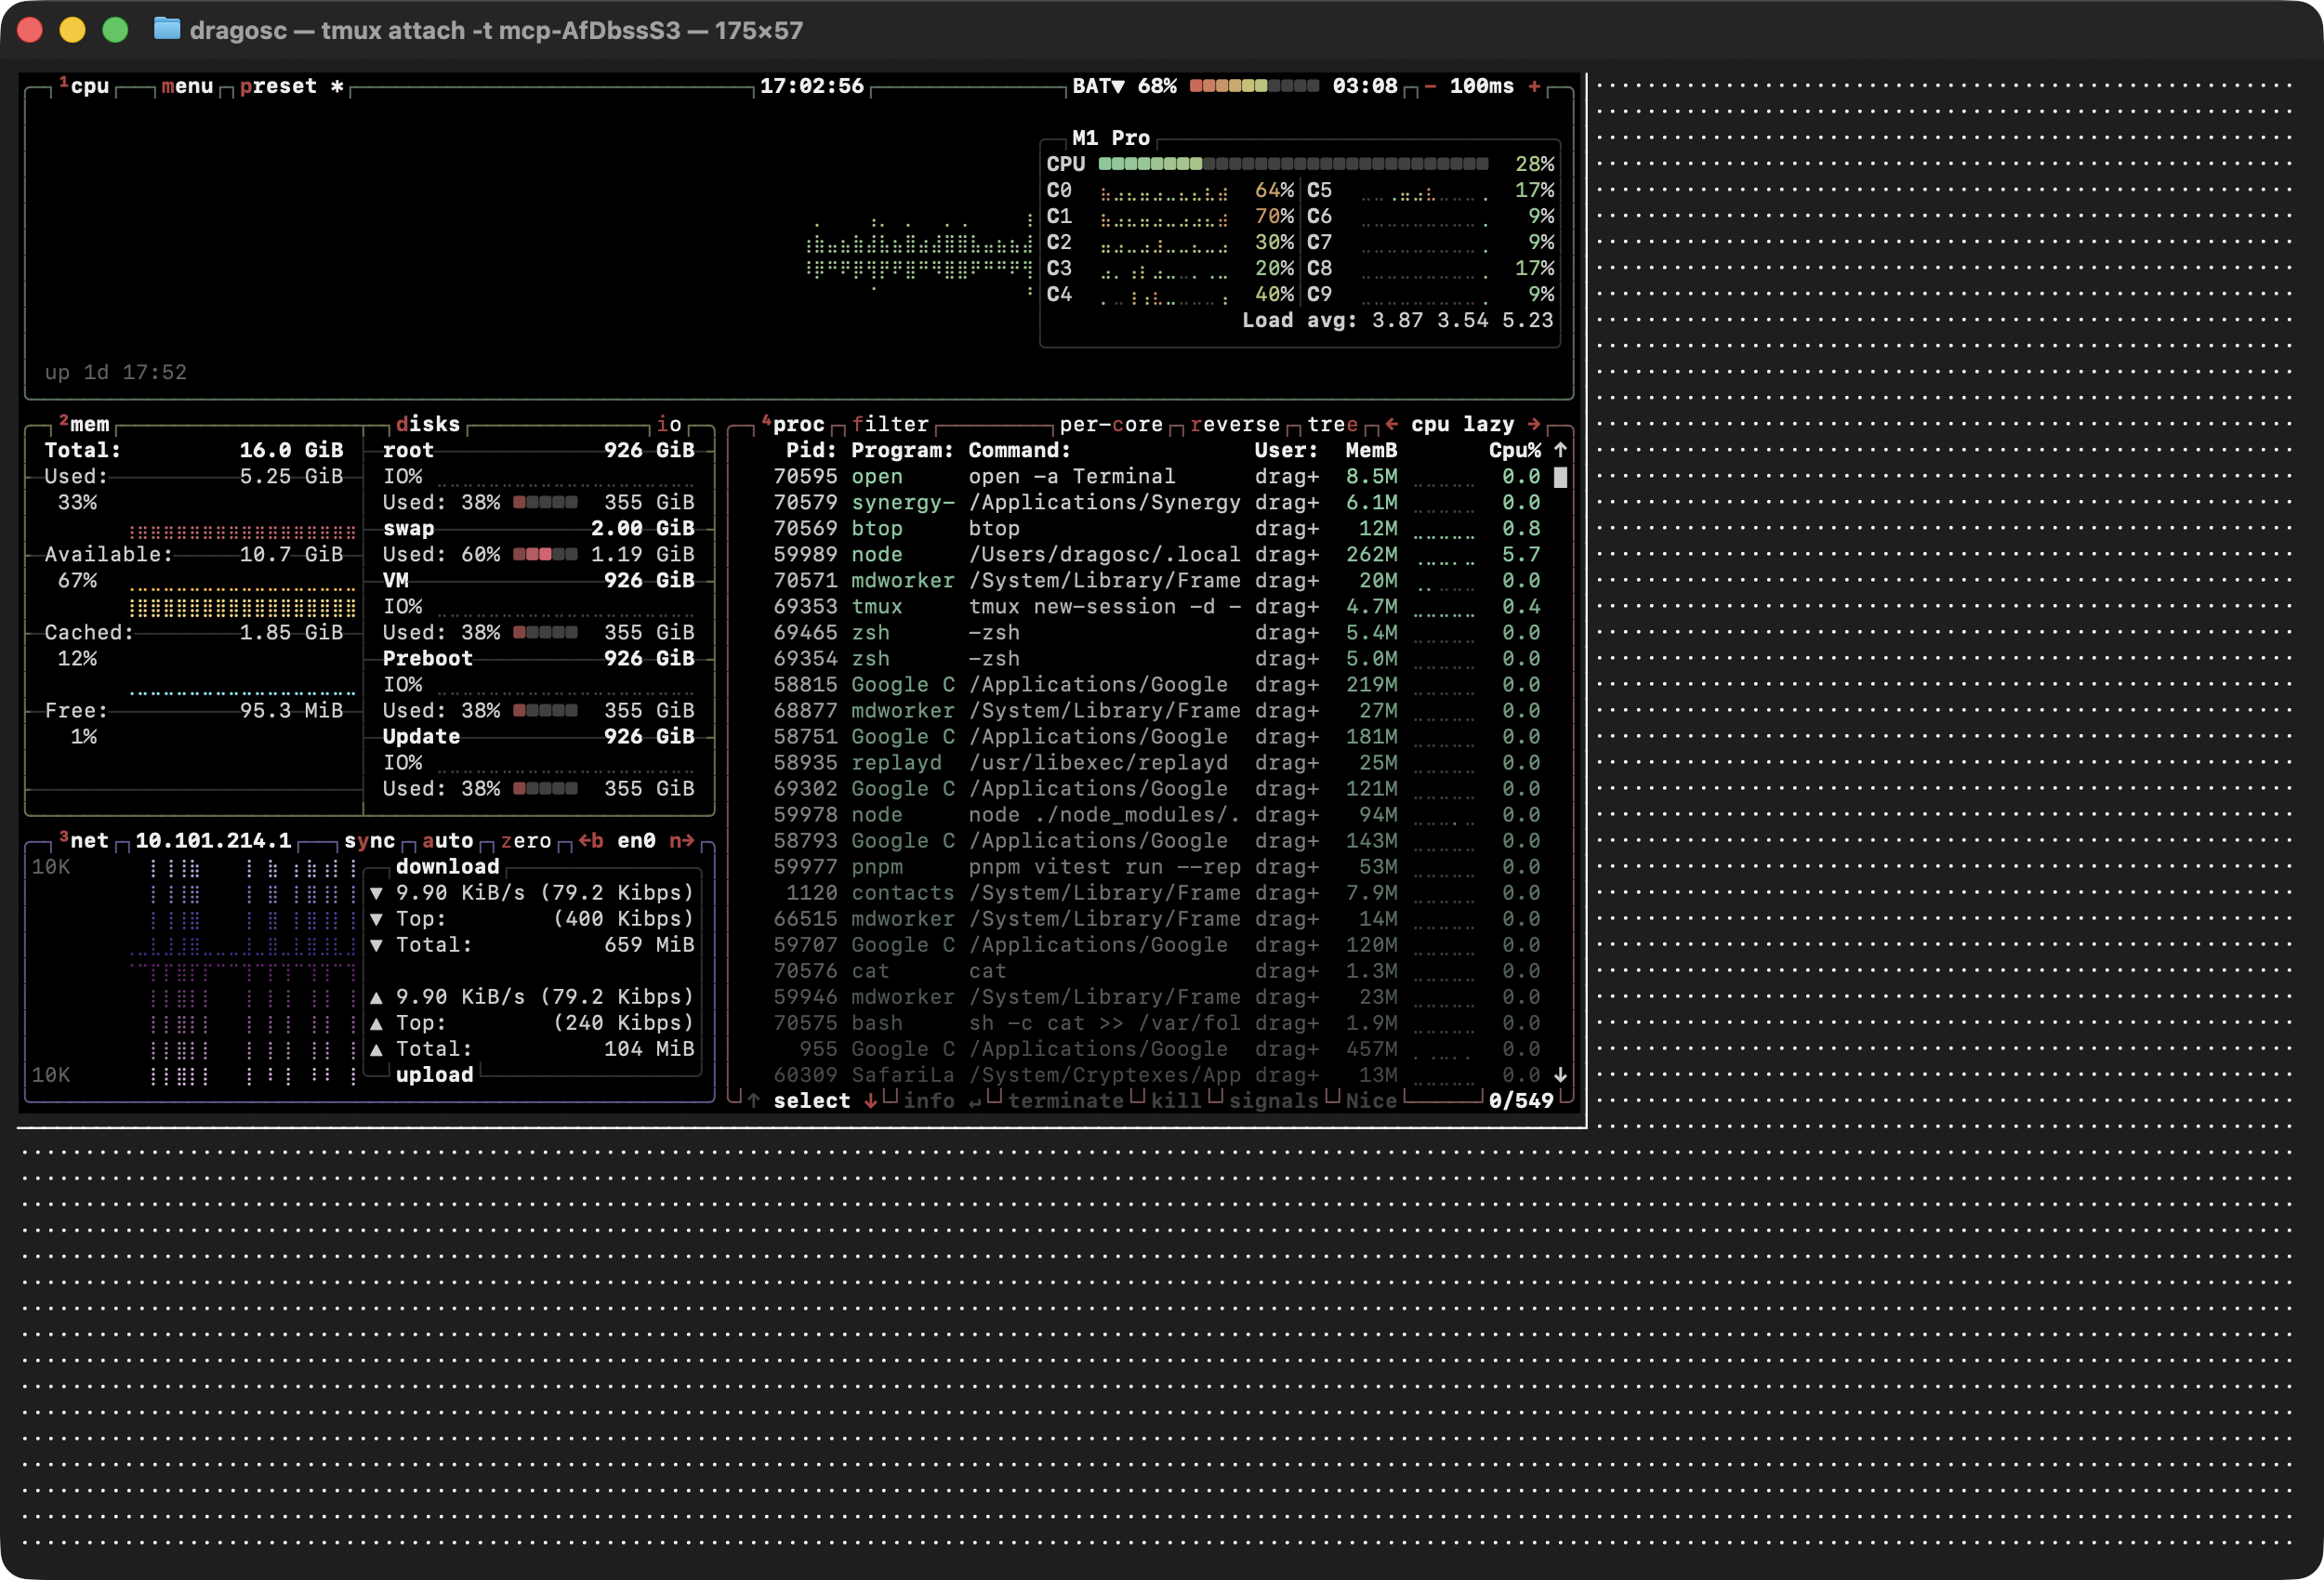Toggle net sync scaling

[x=369, y=841]
